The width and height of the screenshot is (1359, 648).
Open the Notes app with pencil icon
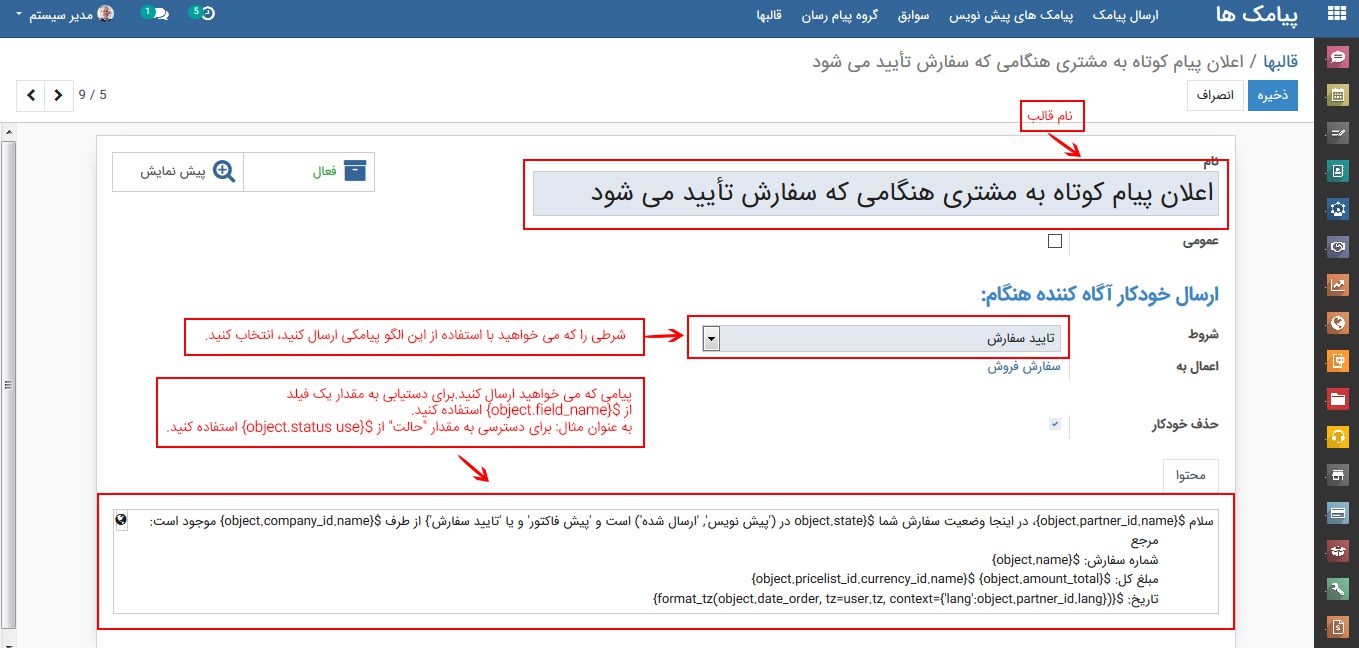tap(1337, 134)
